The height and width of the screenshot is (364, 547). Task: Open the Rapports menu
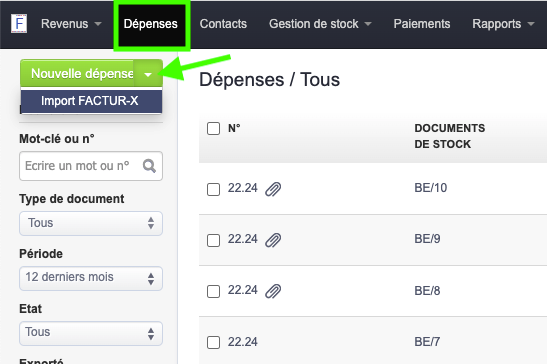point(503,24)
